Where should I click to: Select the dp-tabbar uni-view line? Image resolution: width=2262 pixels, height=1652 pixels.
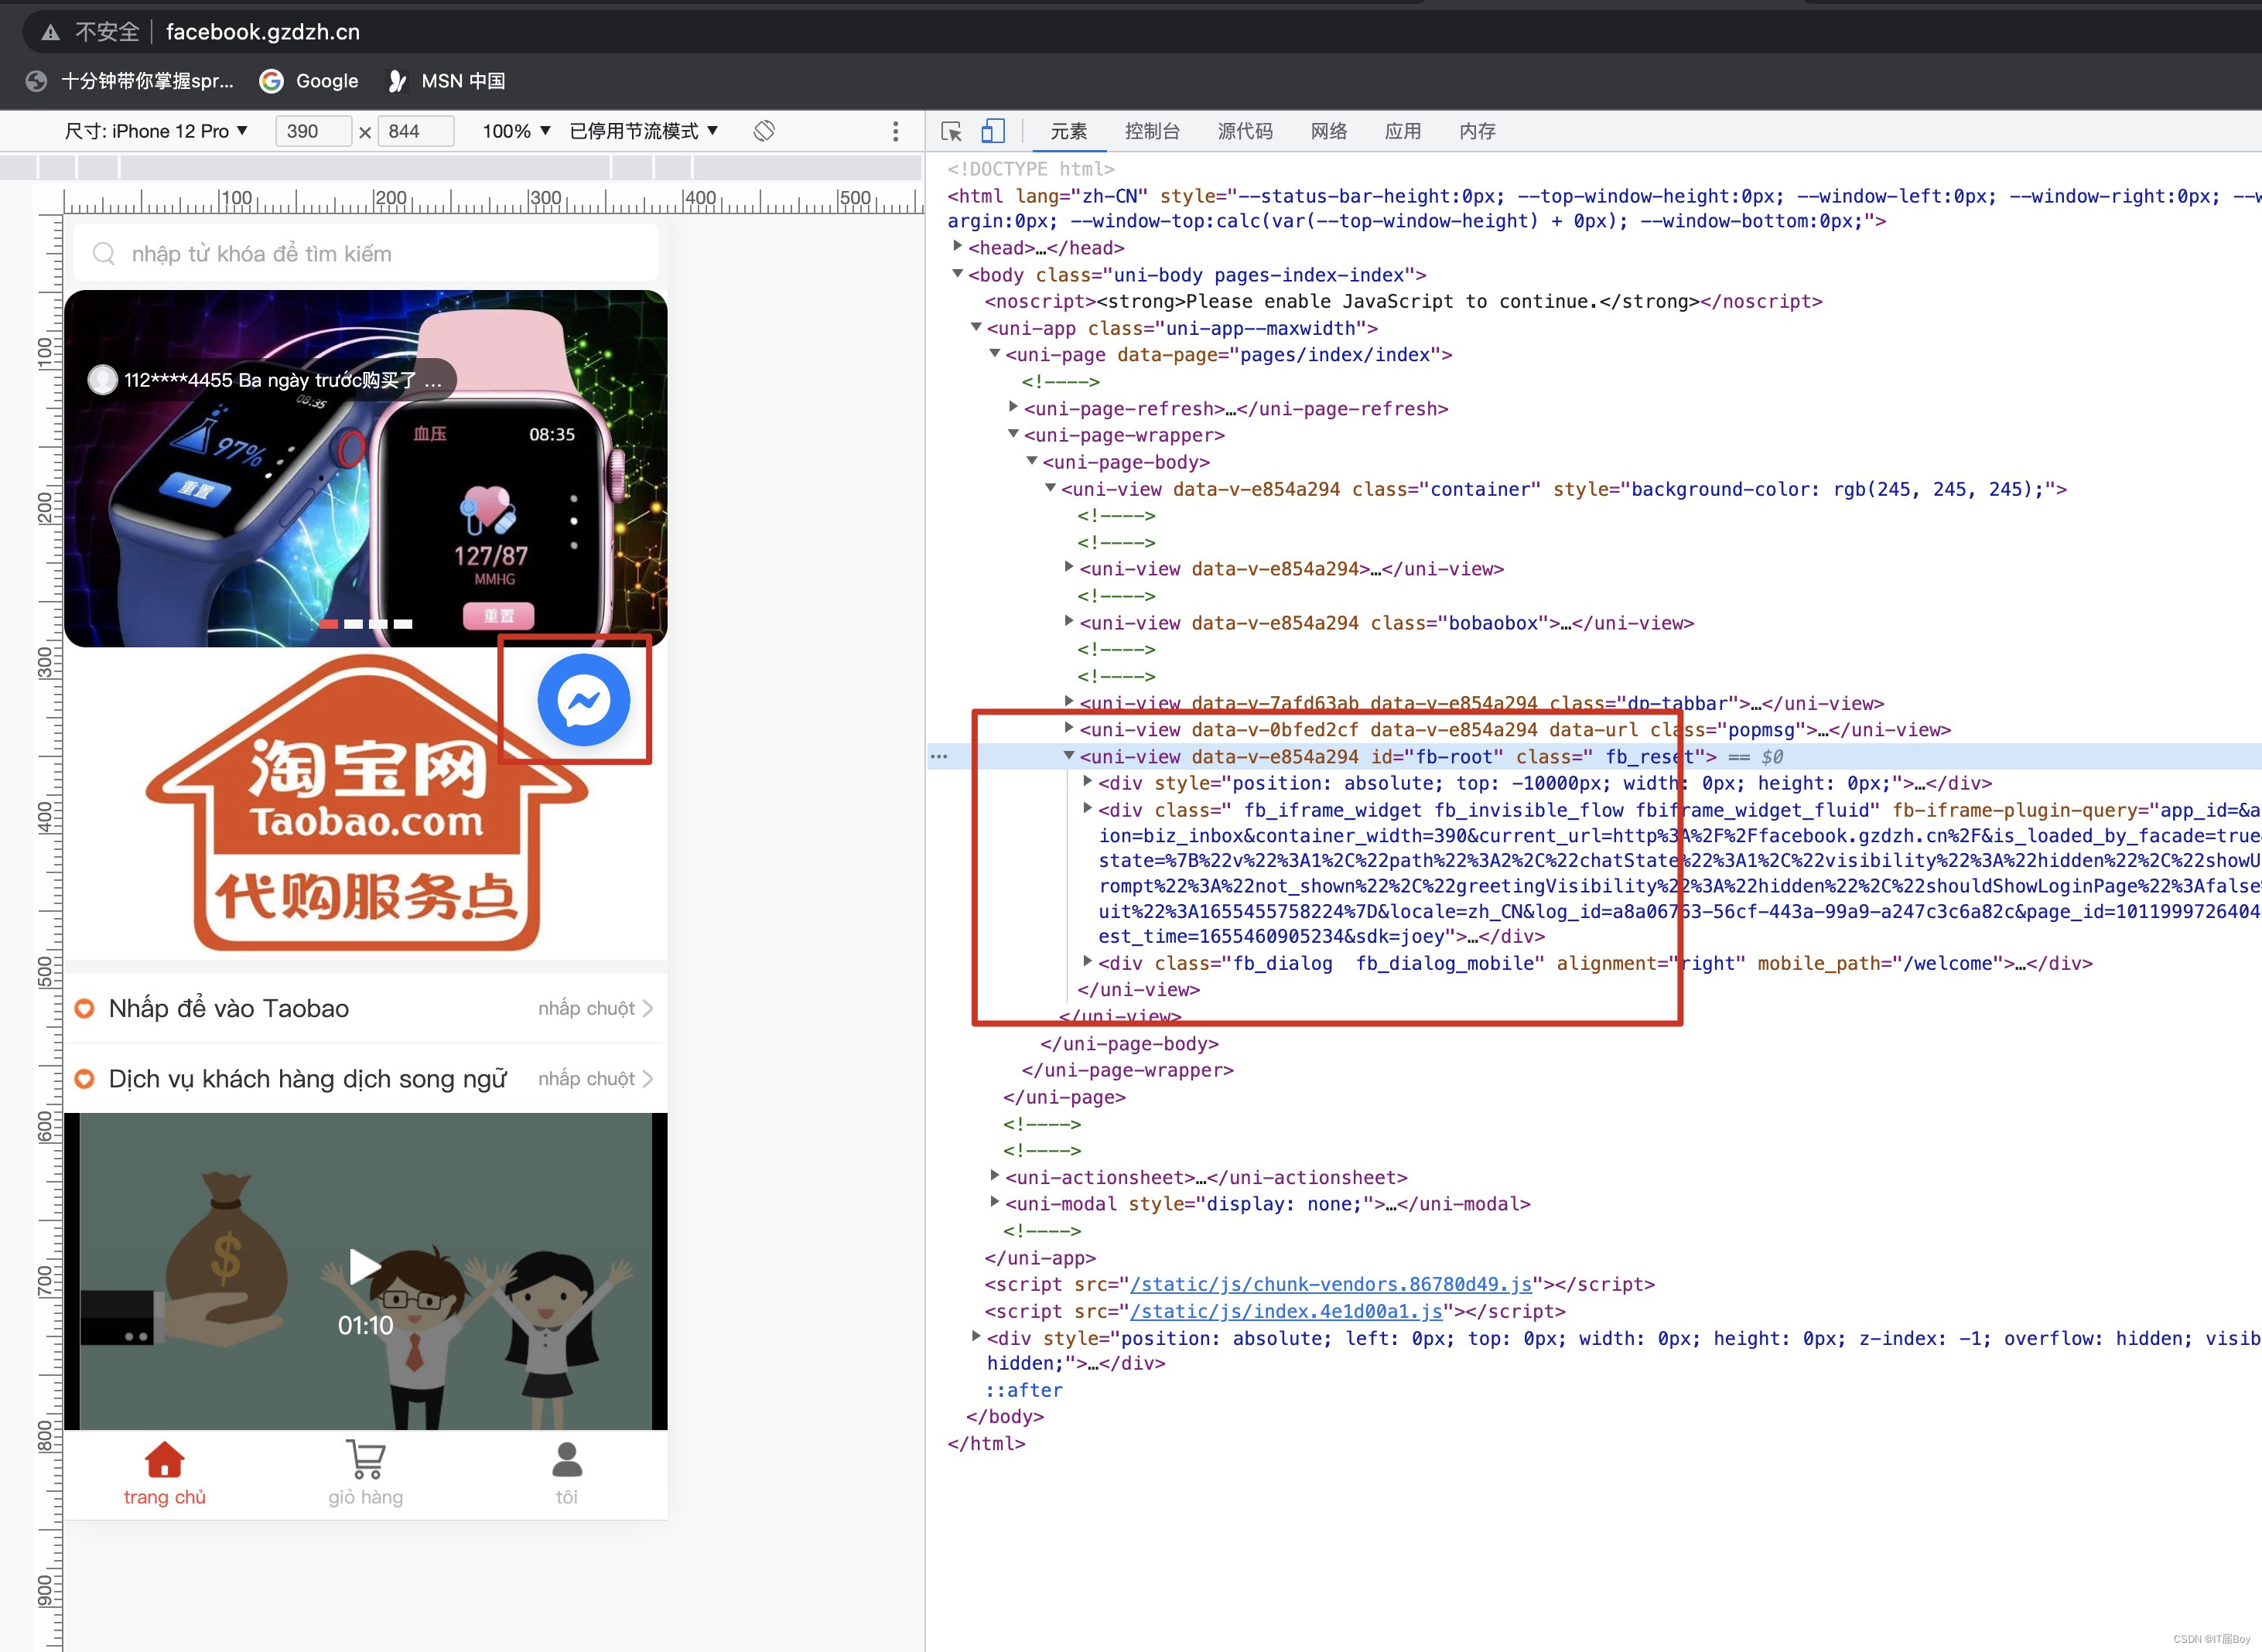[1481, 703]
